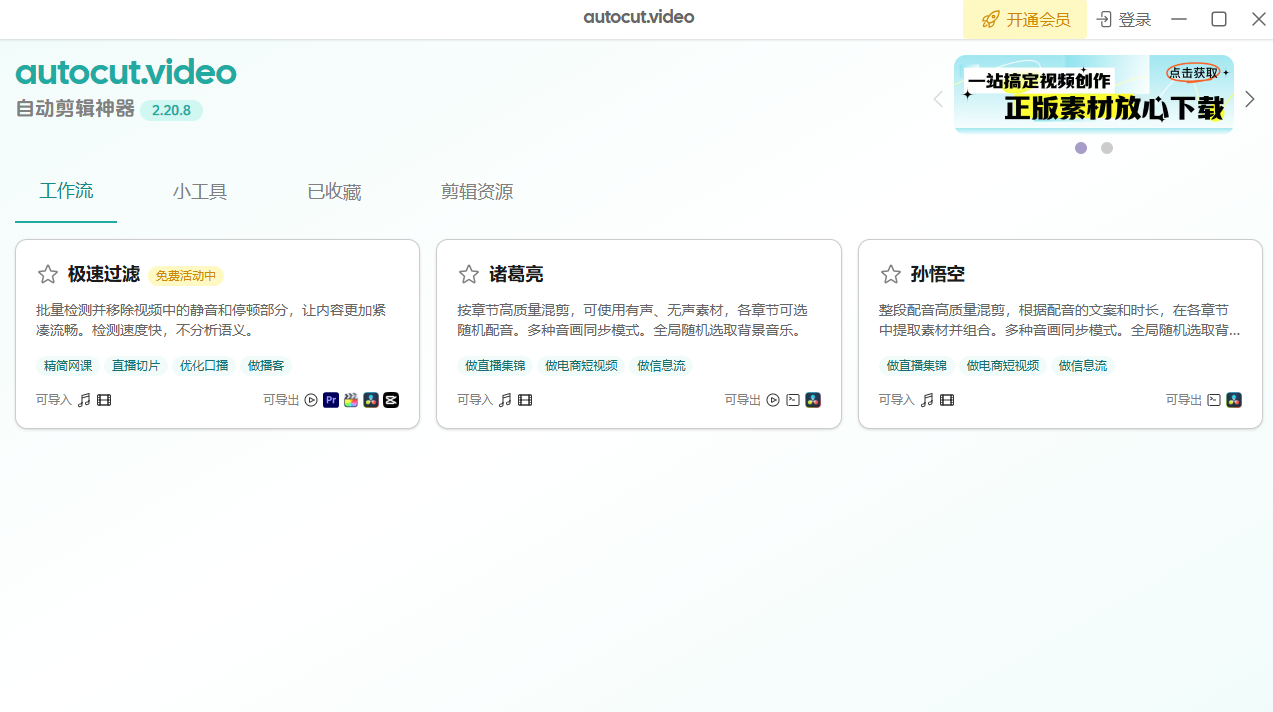Click the CapCut export icon in 极速过滤 card
Viewport: 1273px width, 712px height.
pyautogui.click(x=391, y=400)
